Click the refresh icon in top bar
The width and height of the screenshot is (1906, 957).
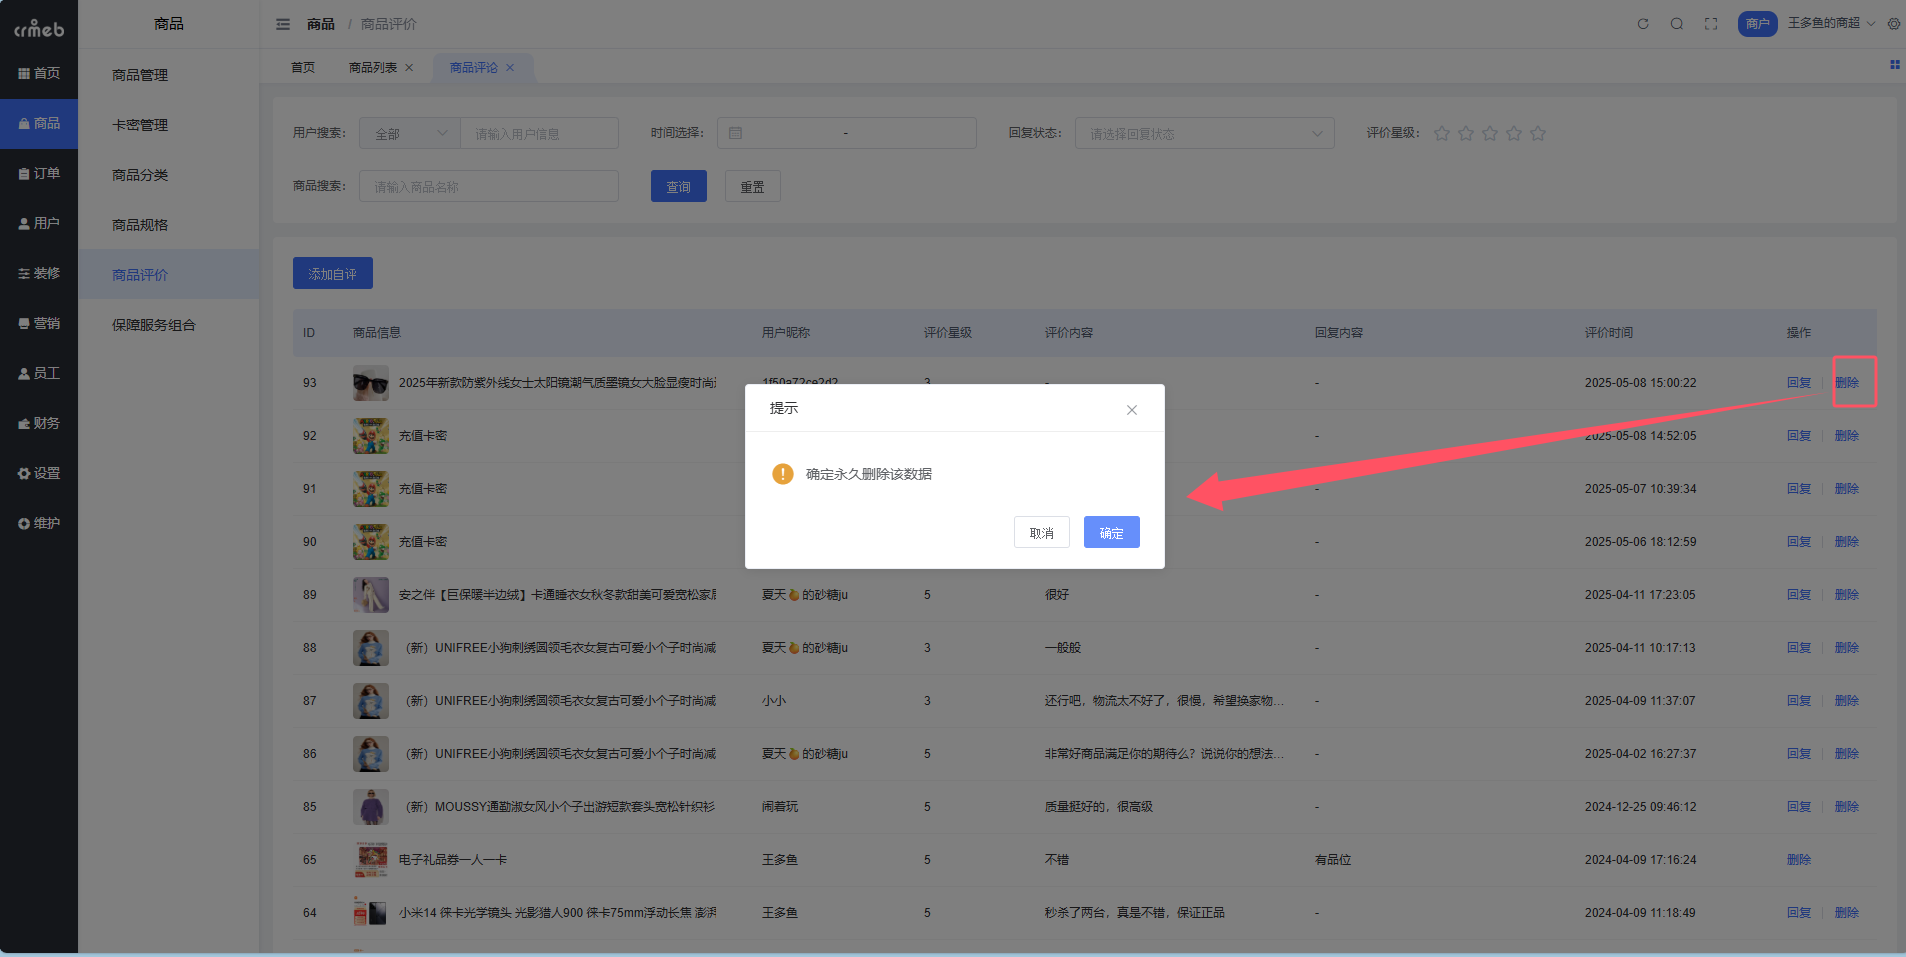[x=1642, y=24]
